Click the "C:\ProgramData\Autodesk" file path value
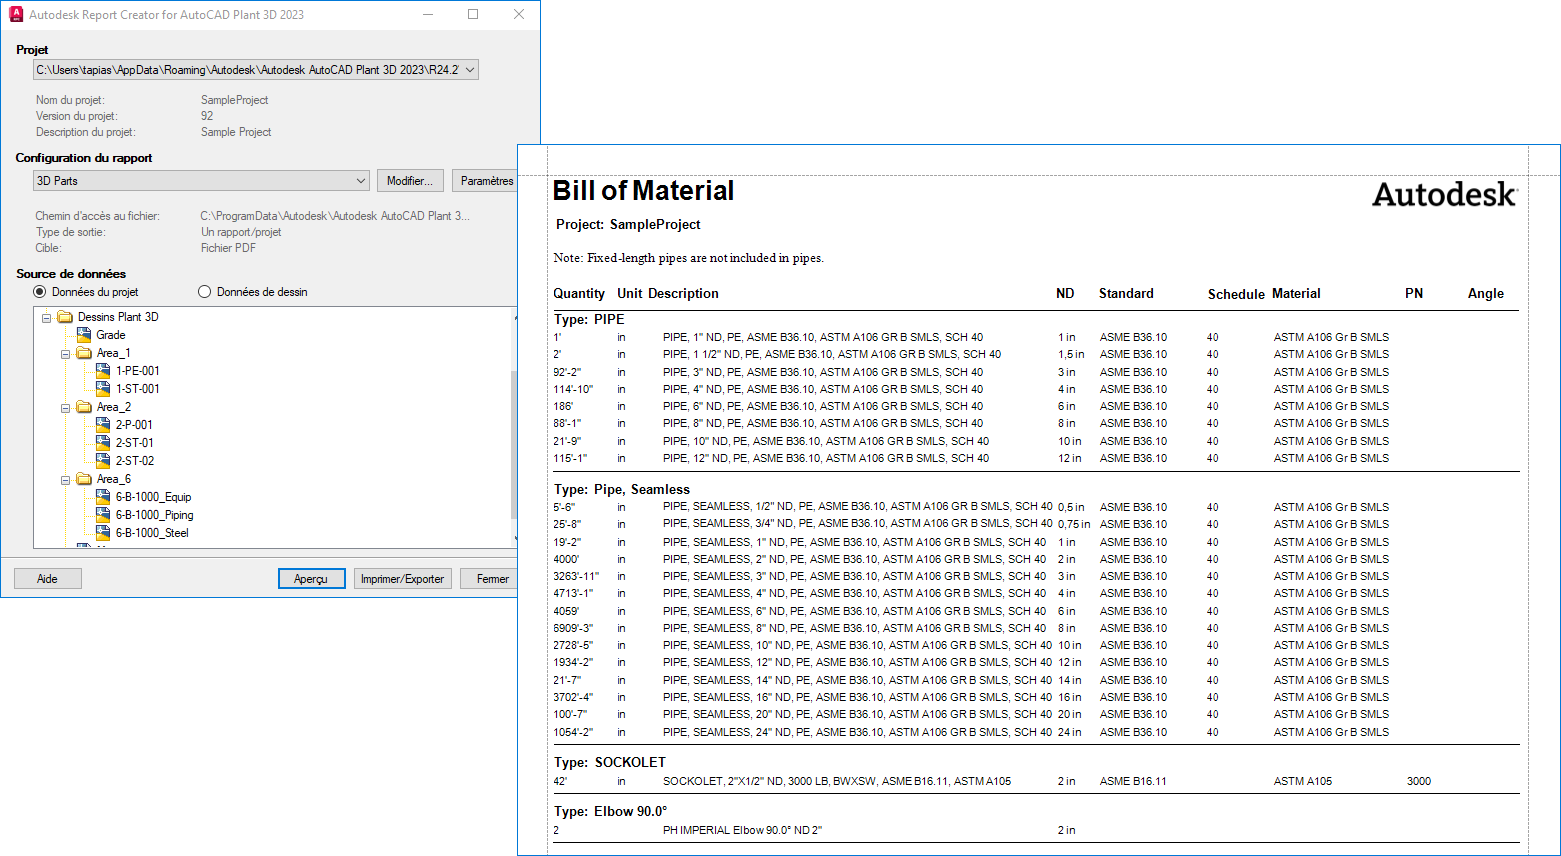 click(335, 216)
